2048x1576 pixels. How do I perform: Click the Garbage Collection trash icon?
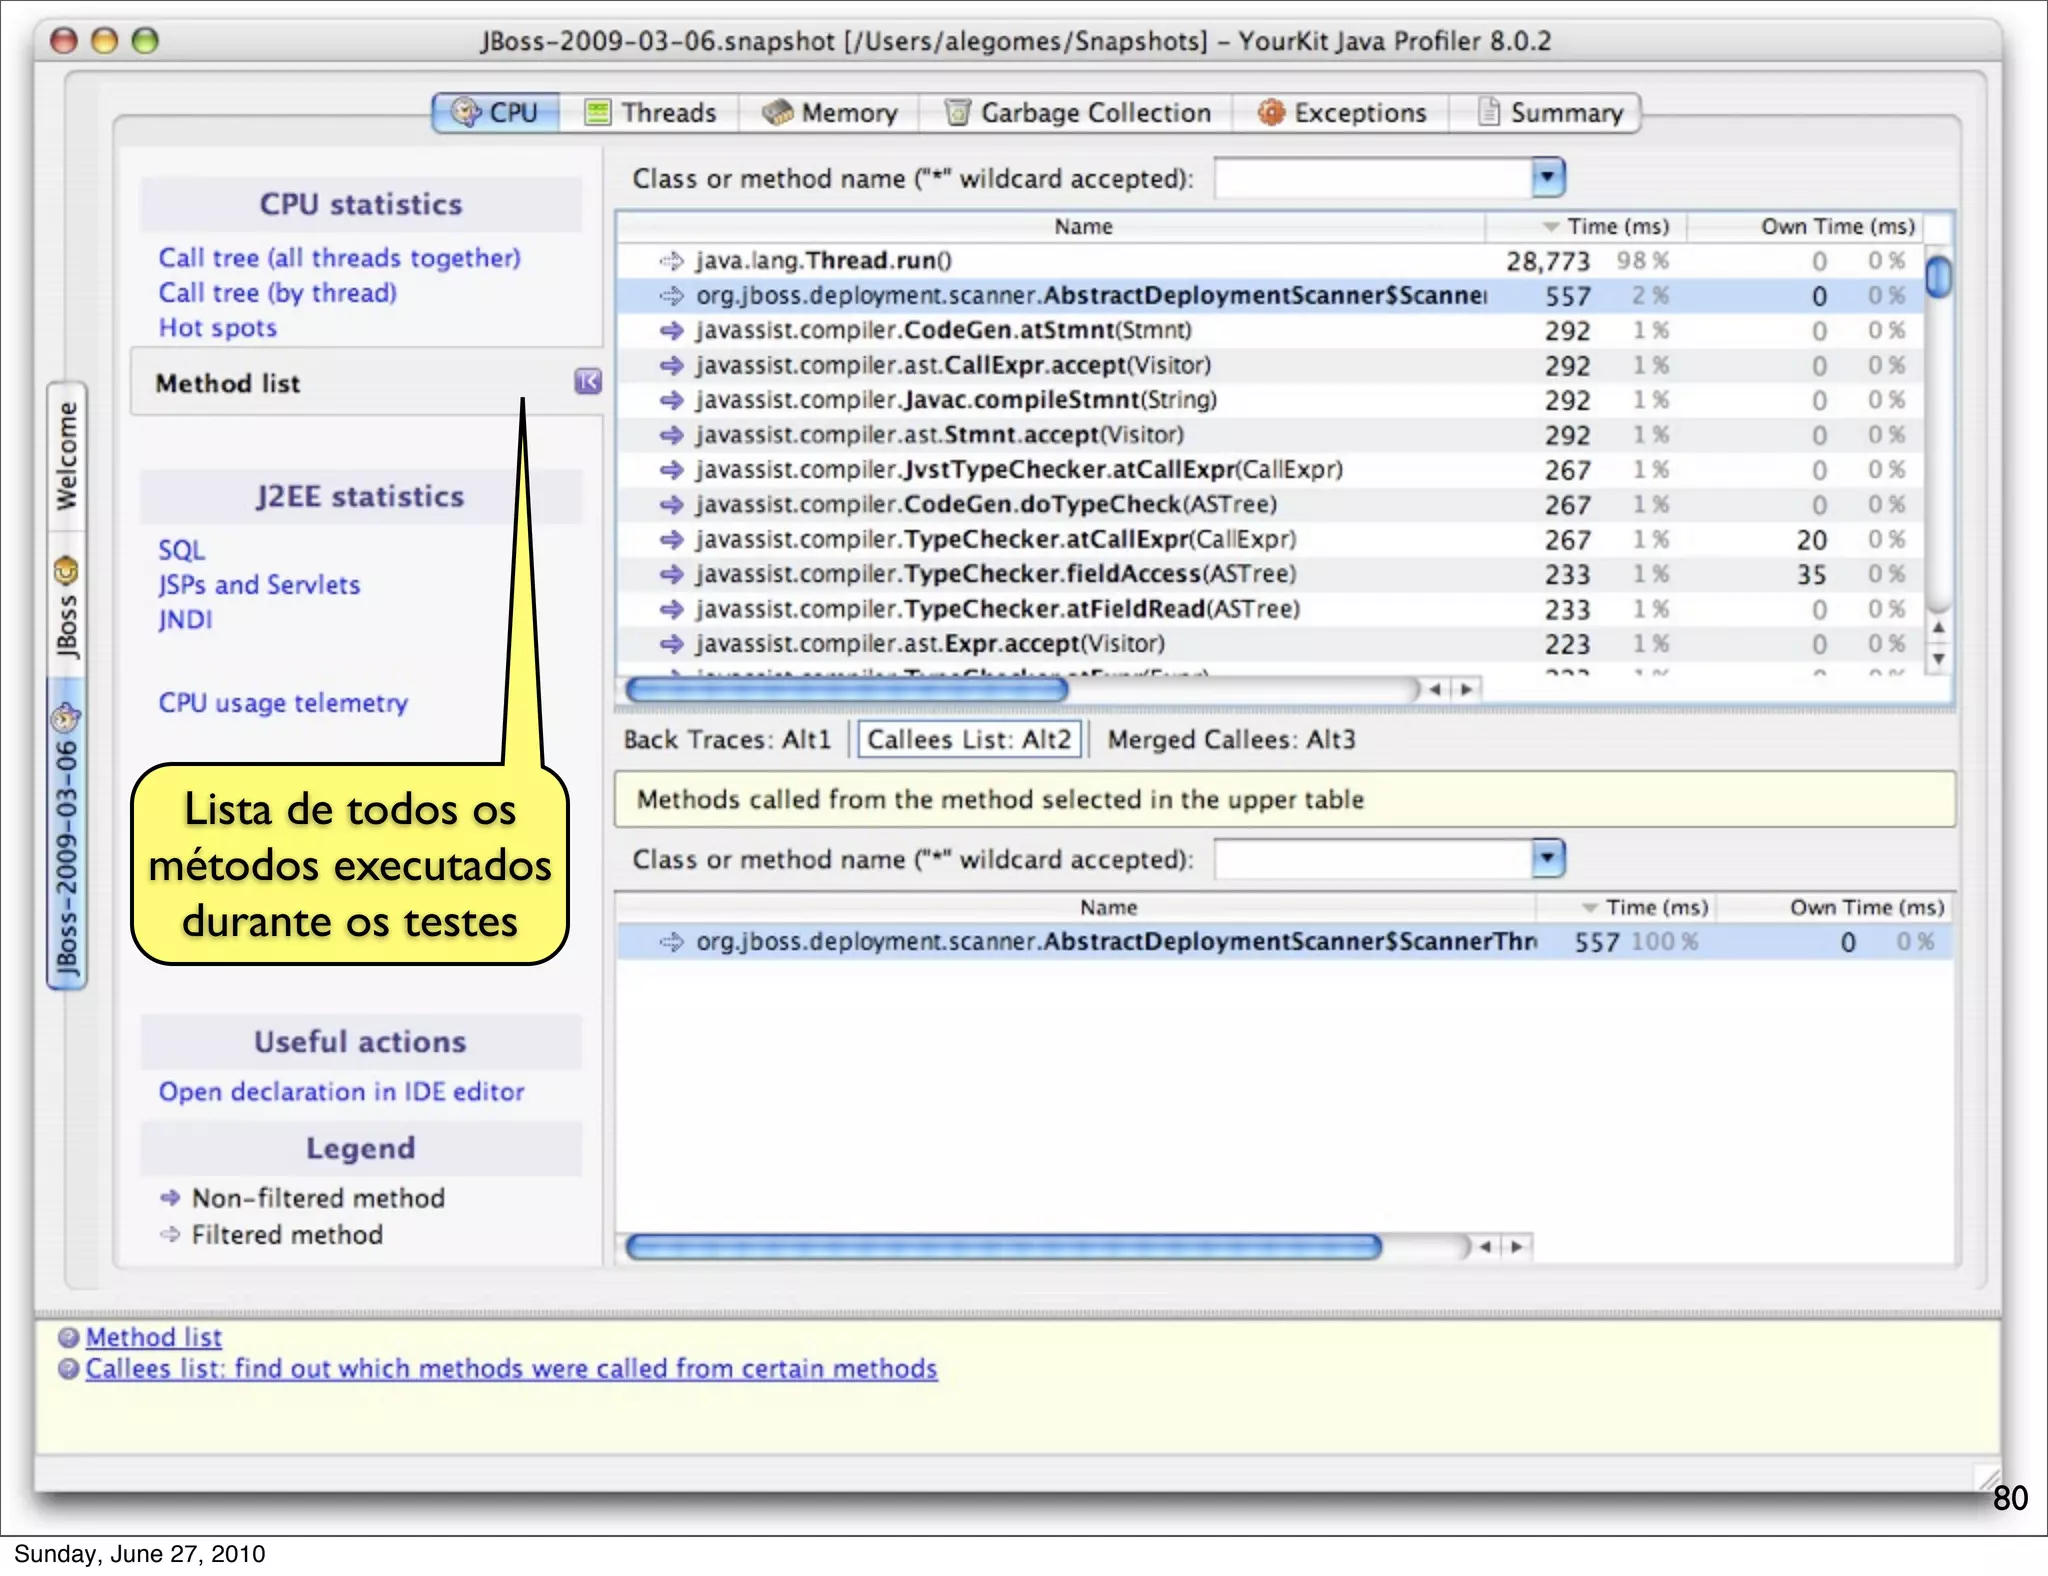coord(957,112)
